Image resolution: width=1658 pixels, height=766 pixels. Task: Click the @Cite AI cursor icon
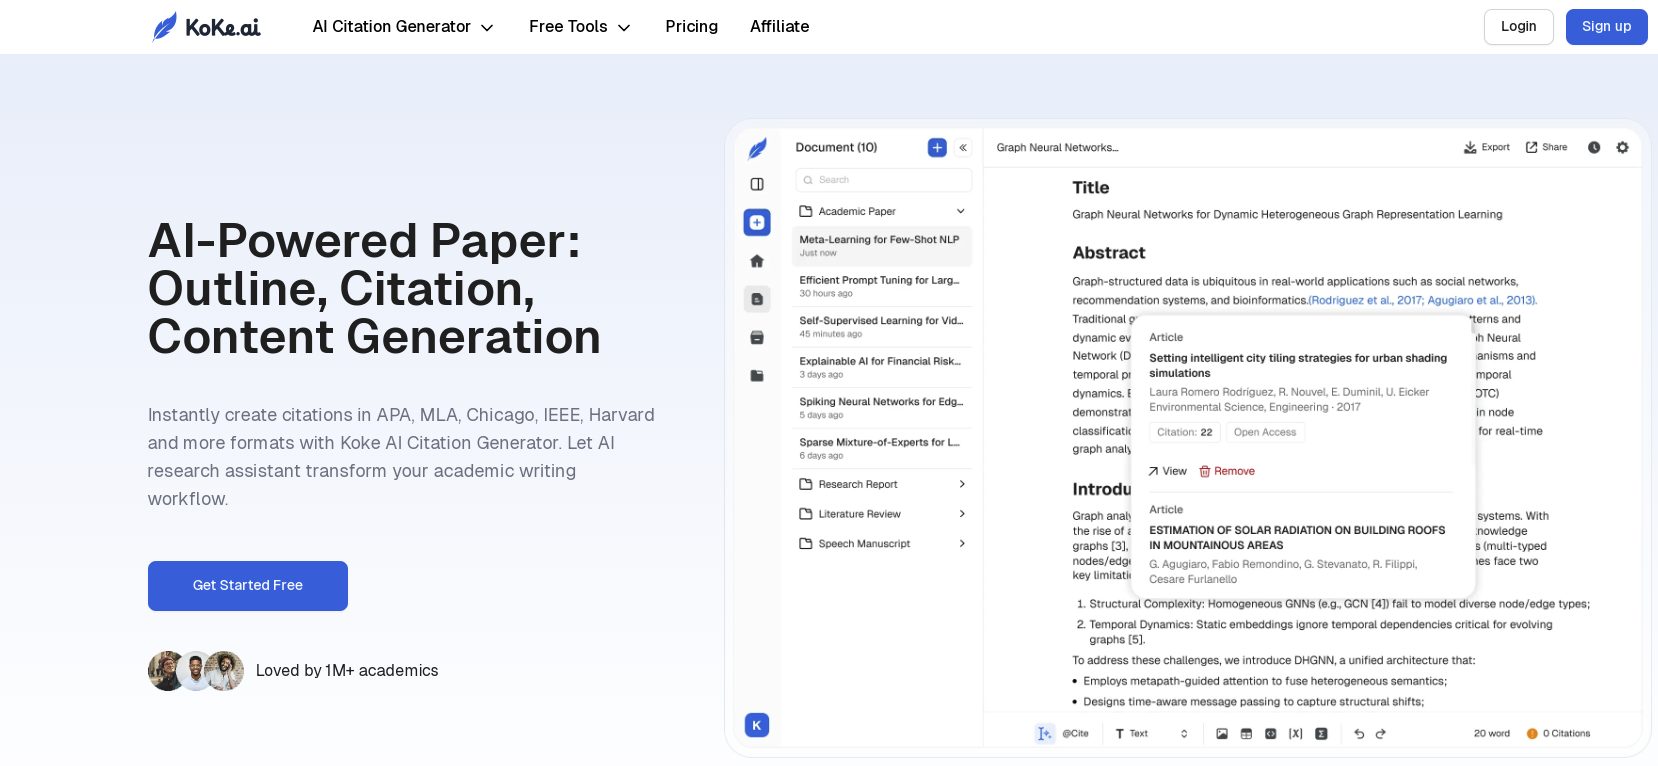tap(1044, 734)
